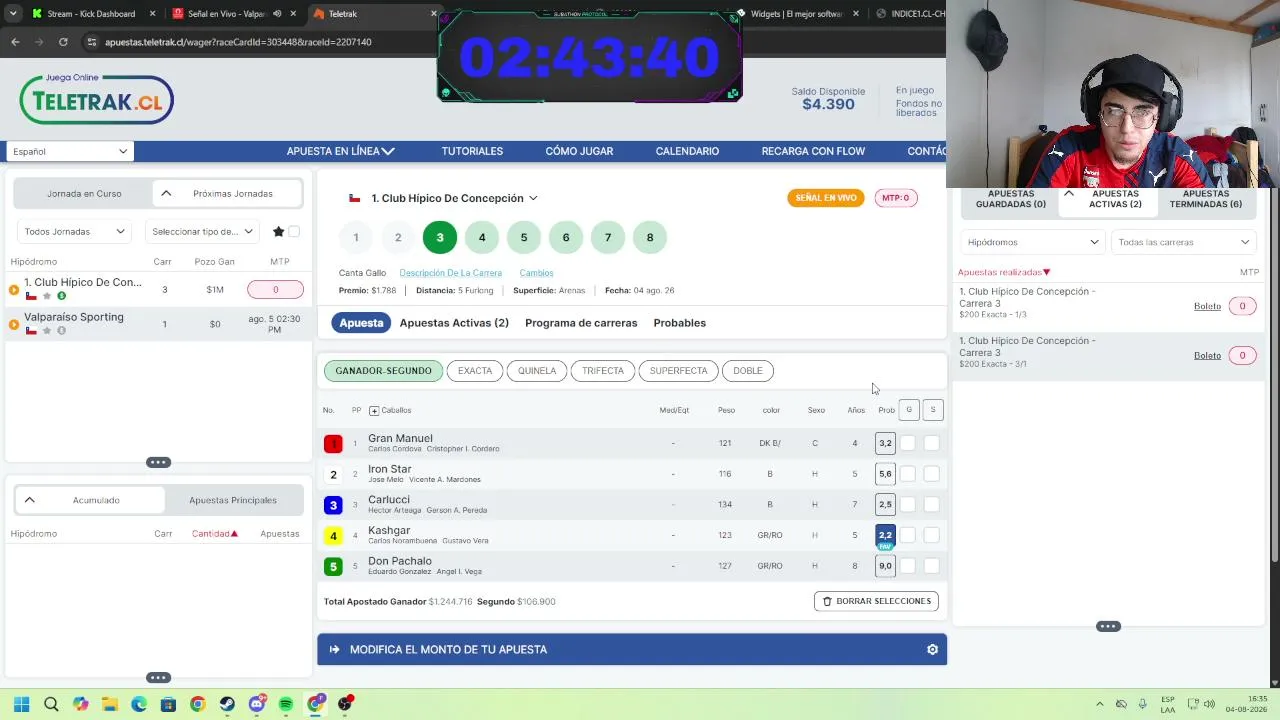This screenshot has height=720, width=1280.
Task: Open Discord from the taskbar
Action: tap(257, 704)
